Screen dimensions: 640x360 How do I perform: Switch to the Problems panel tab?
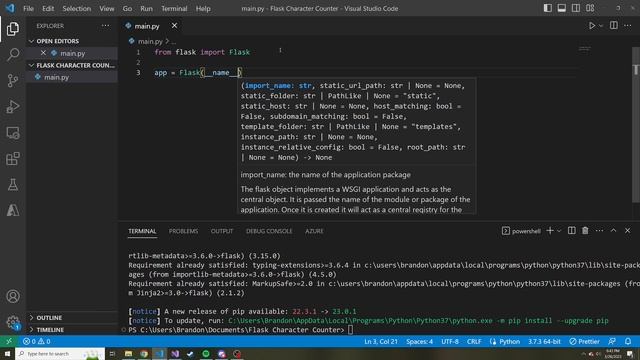pyautogui.click(x=183, y=231)
